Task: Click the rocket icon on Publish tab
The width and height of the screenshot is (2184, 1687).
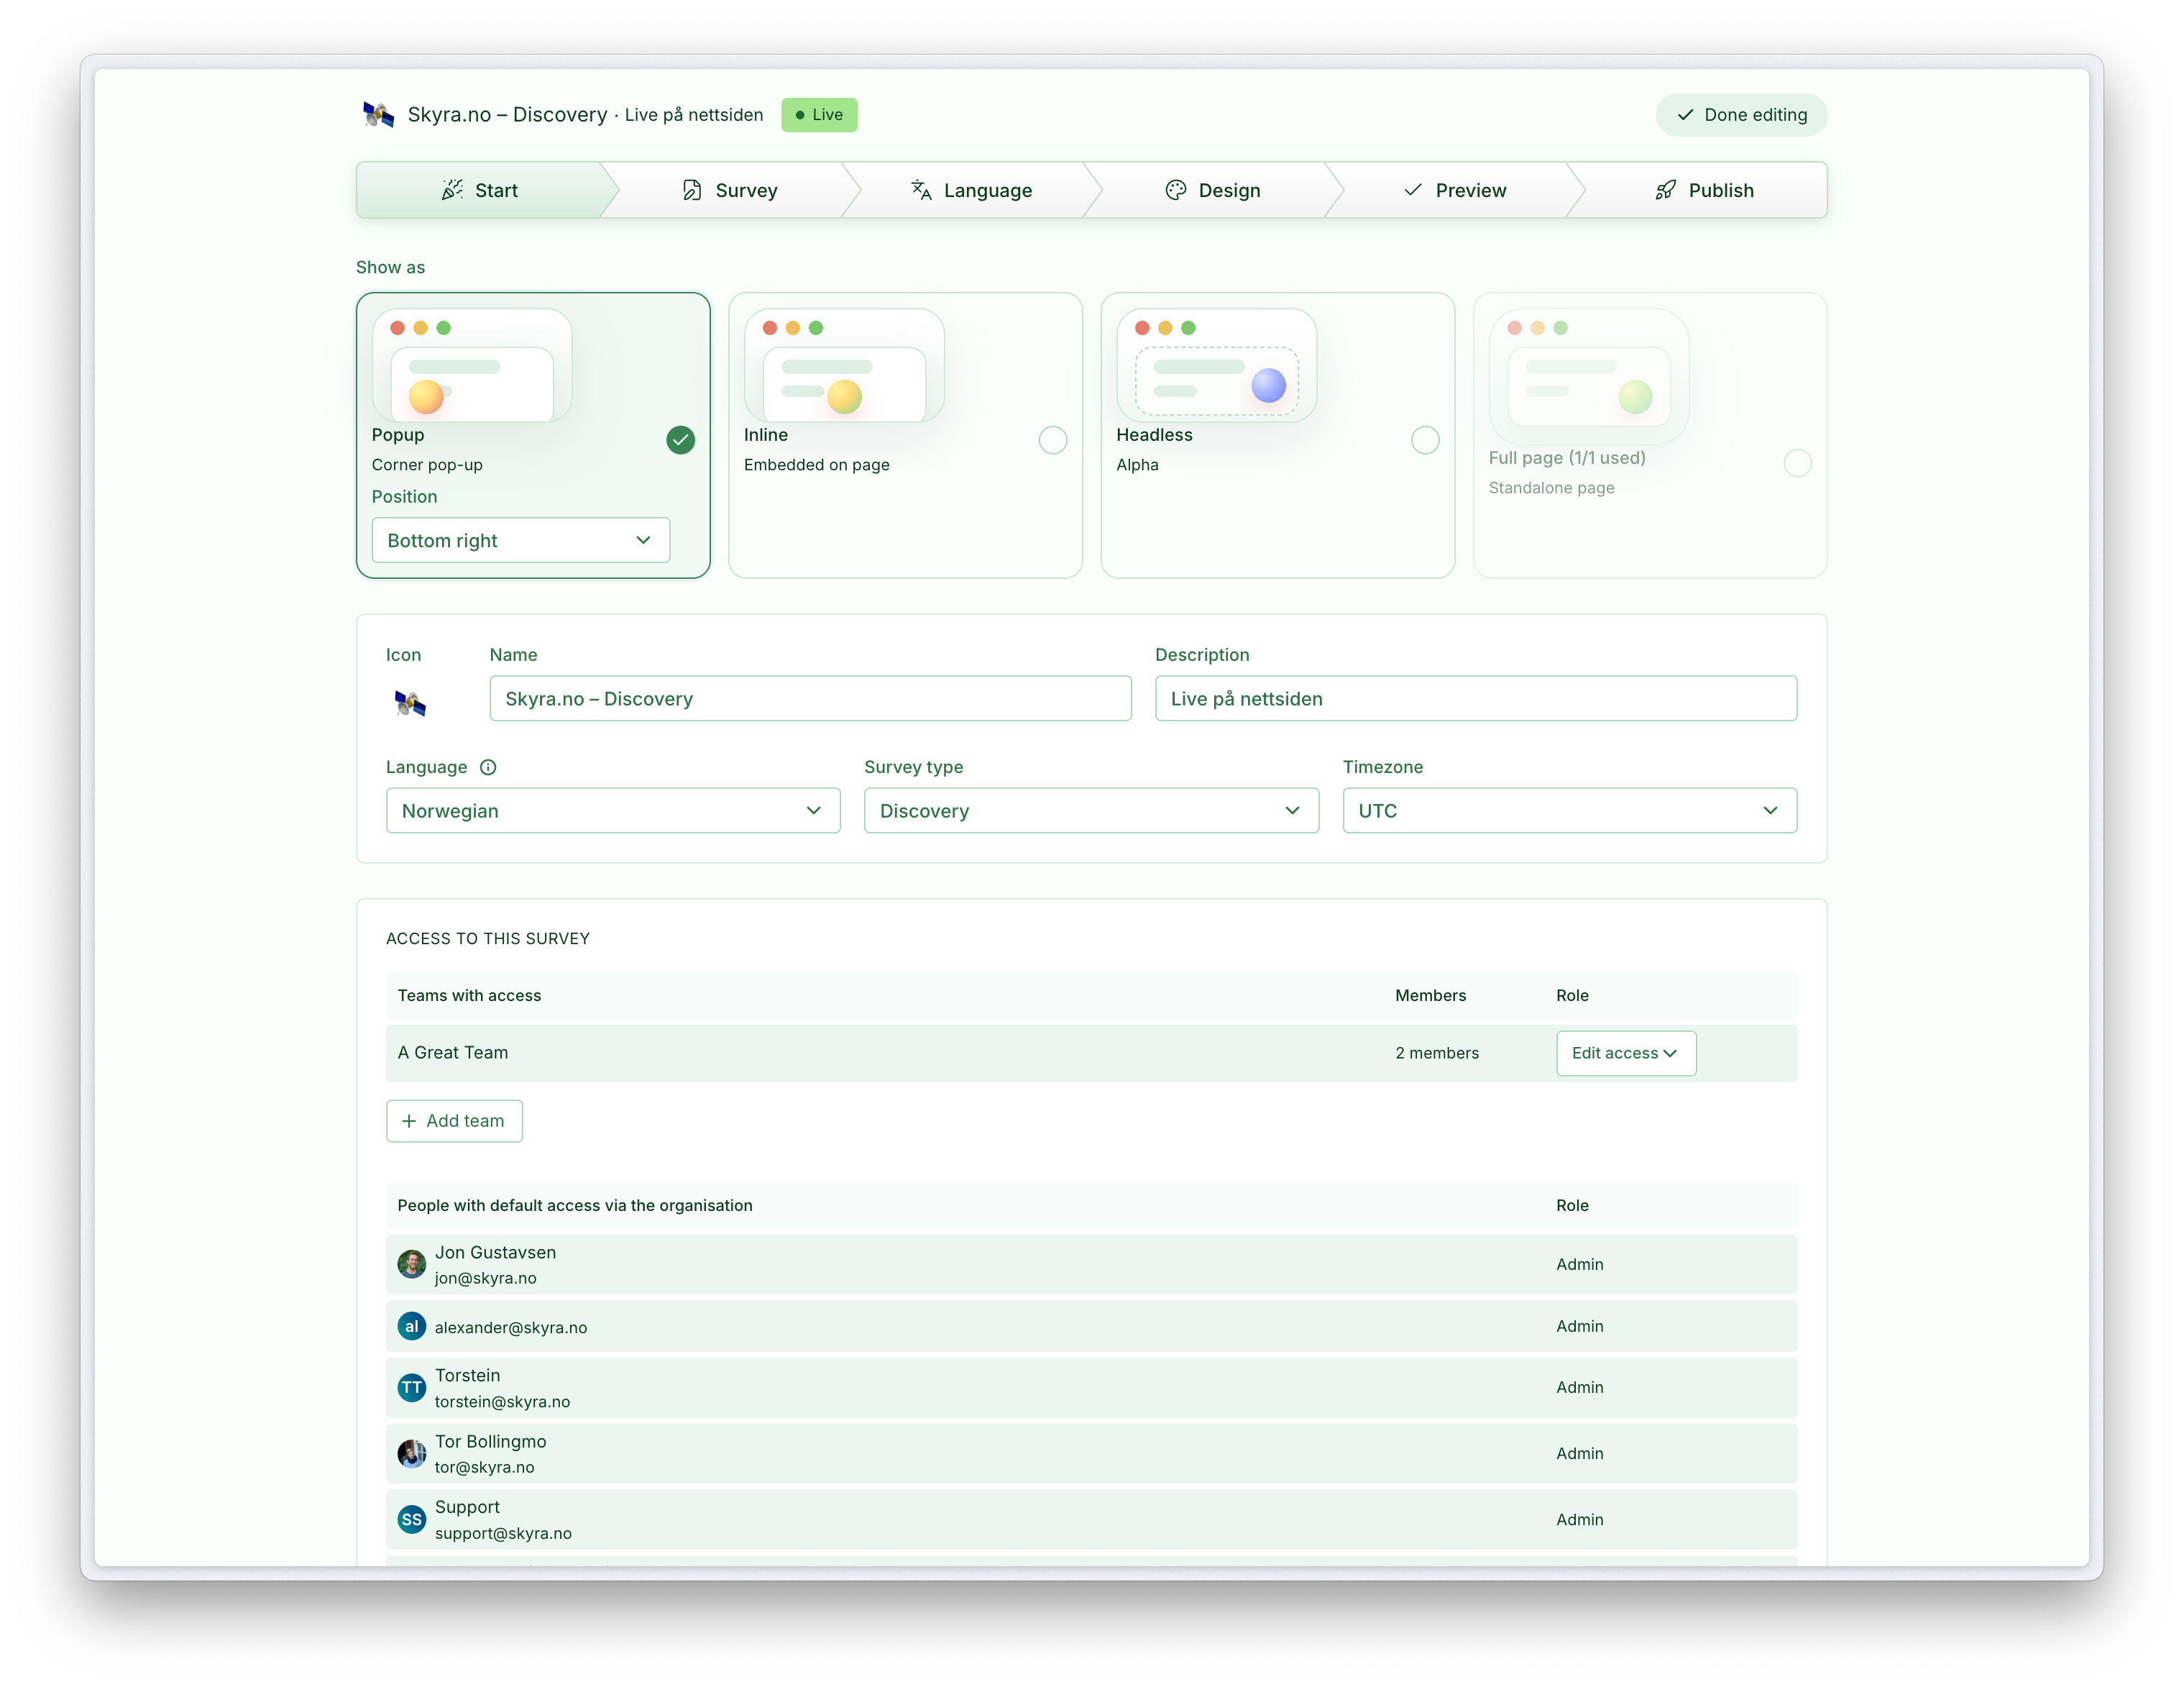Action: [1665, 190]
